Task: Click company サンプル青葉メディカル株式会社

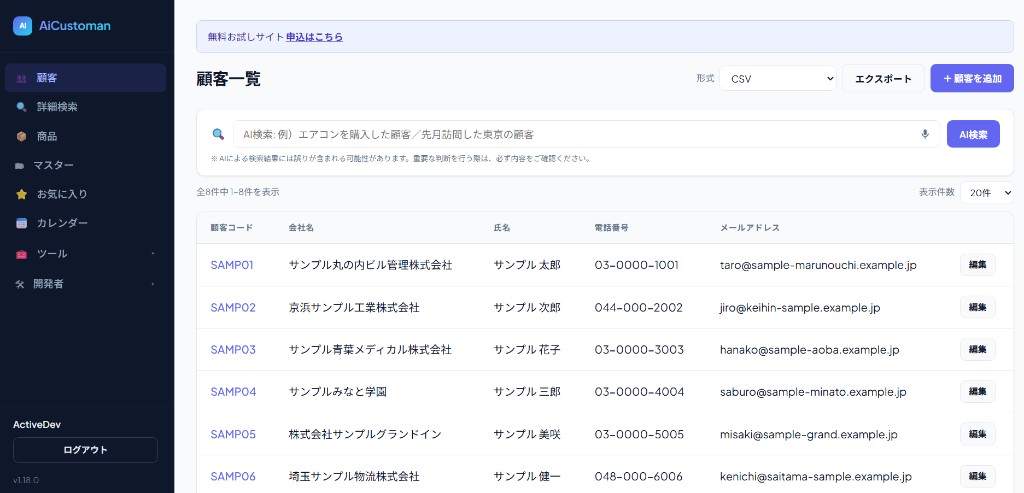Action: 370,350
